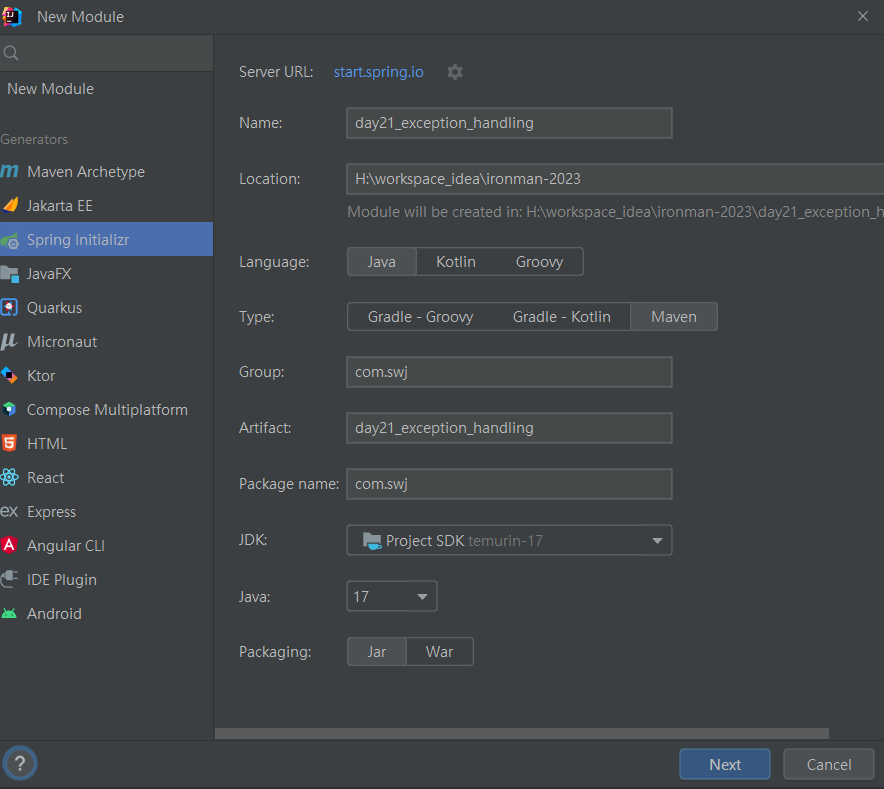Click the Group input field
Viewport: 884px width, 789px height.
[x=509, y=372]
